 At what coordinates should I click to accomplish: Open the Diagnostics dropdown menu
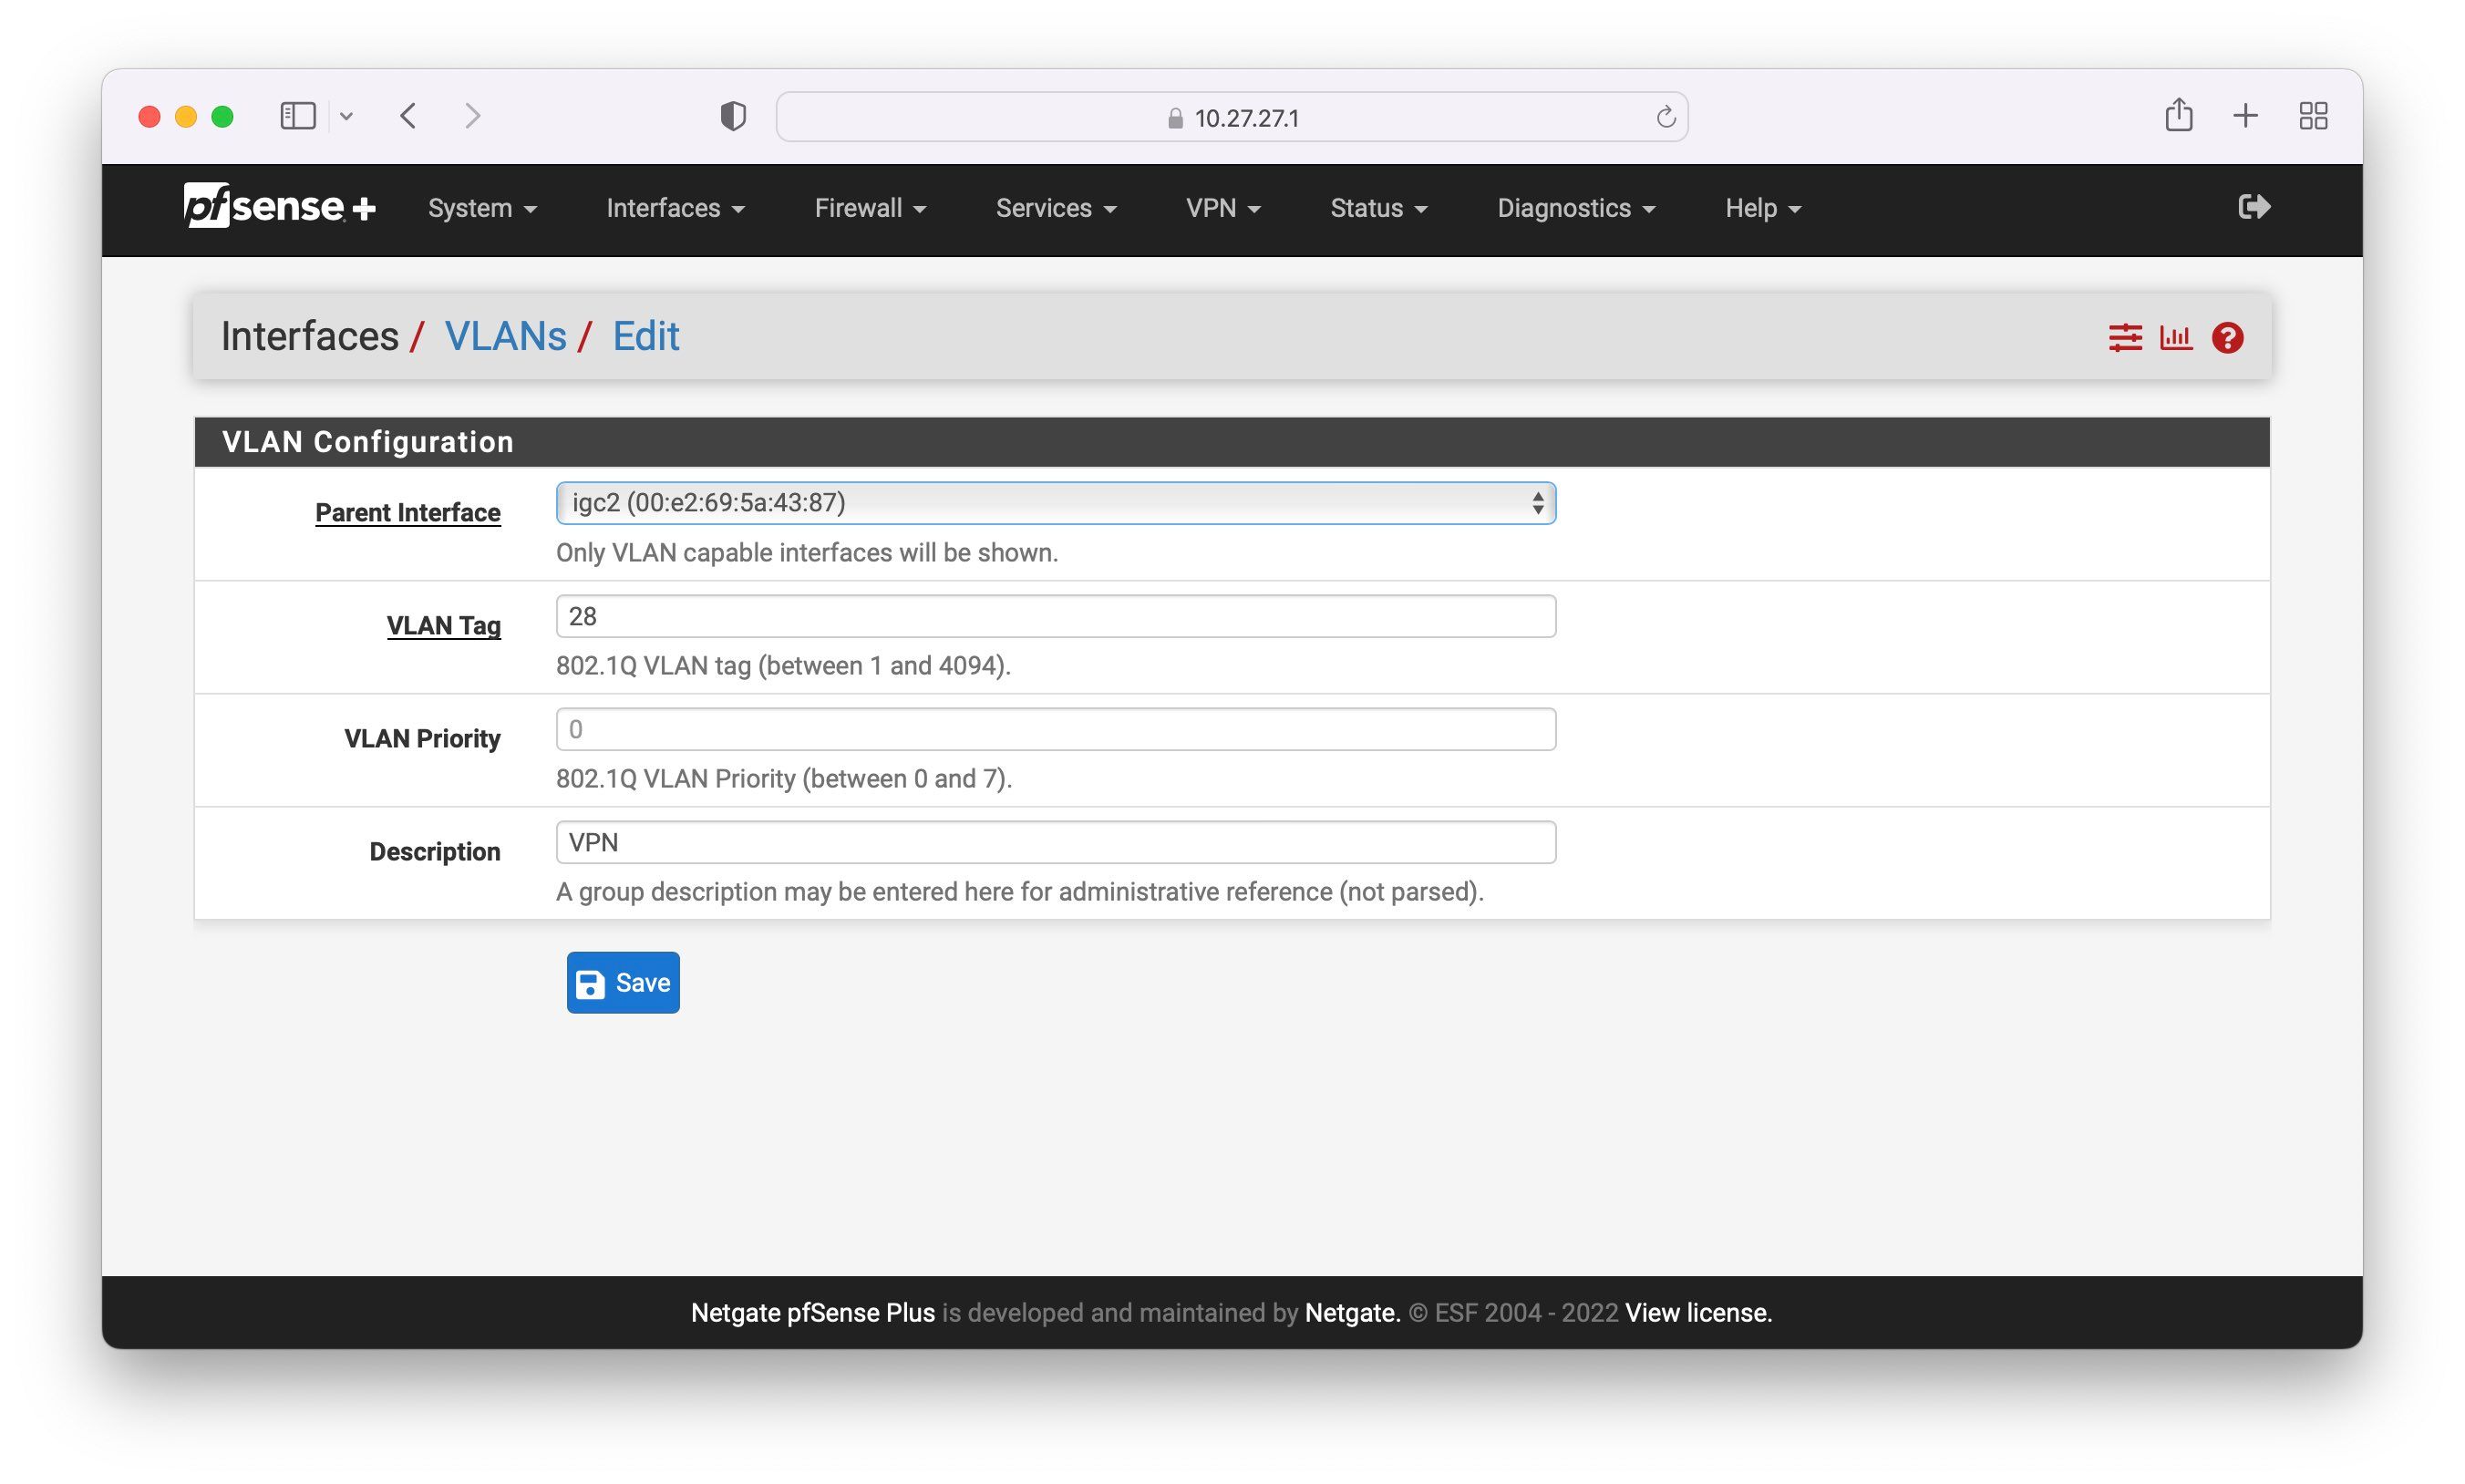point(1575,208)
